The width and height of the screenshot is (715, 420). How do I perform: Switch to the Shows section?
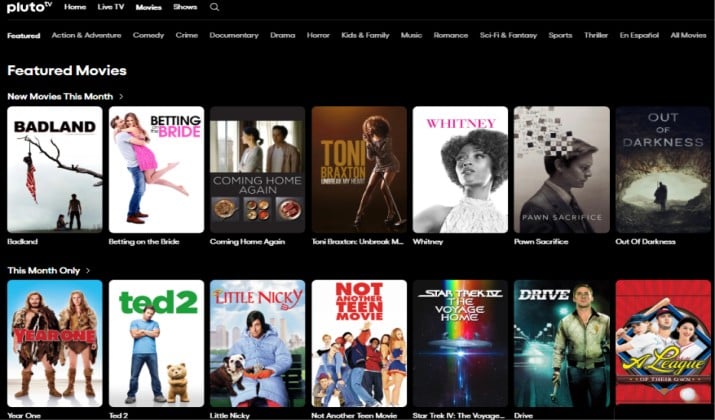pos(185,7)
